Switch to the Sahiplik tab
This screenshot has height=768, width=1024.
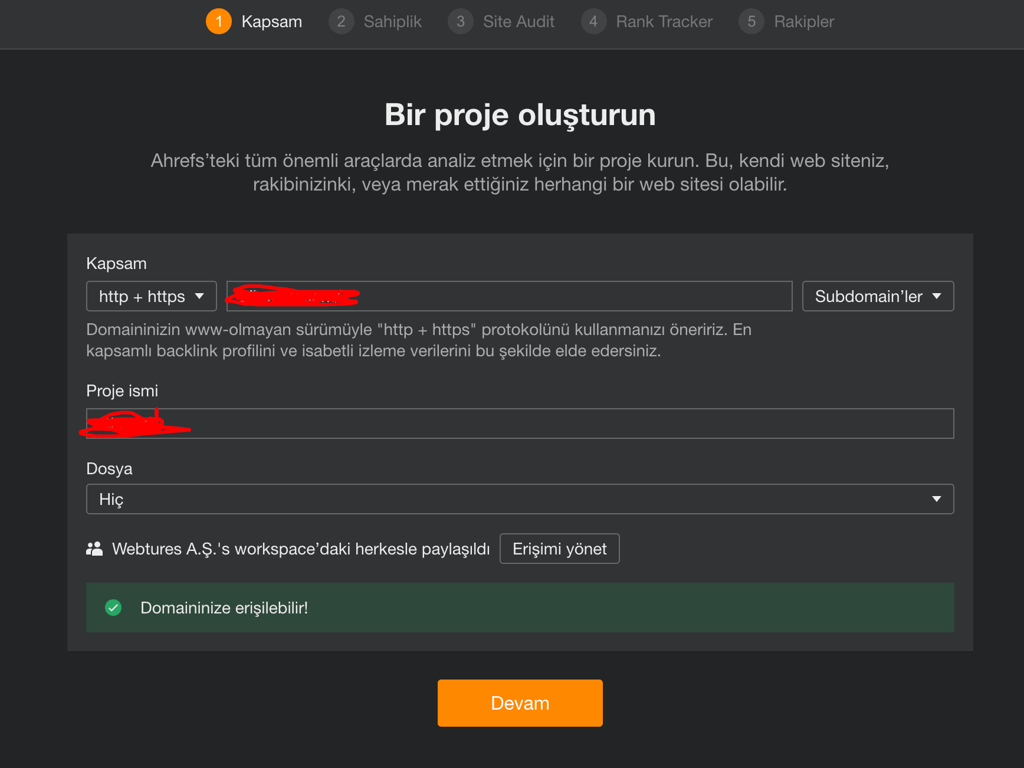click(x=394, y=21)
